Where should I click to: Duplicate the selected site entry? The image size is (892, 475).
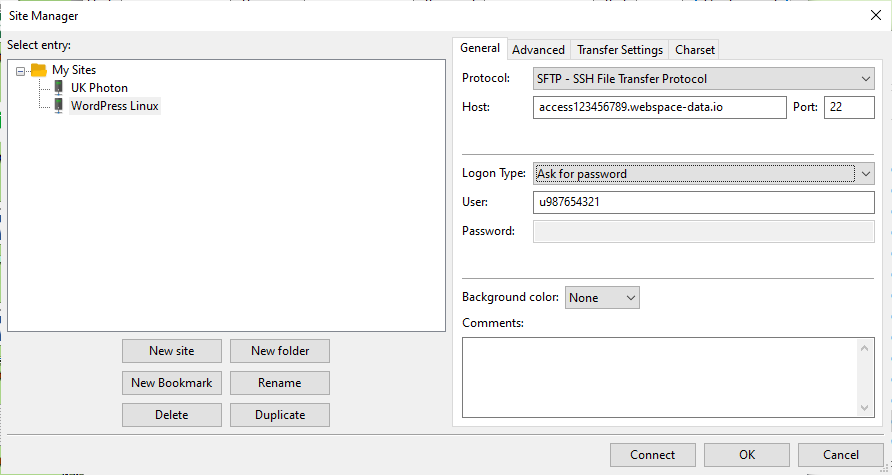point(280,415)
